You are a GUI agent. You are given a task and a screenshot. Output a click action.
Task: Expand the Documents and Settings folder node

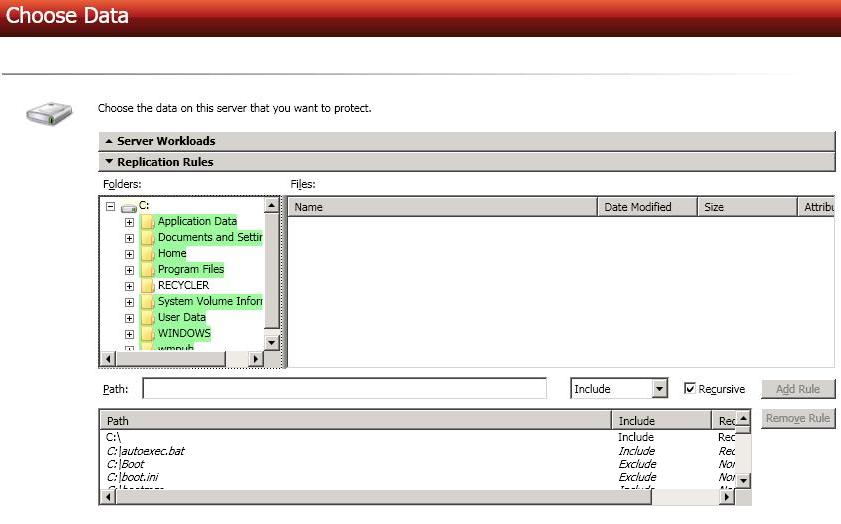coord(129,238)
